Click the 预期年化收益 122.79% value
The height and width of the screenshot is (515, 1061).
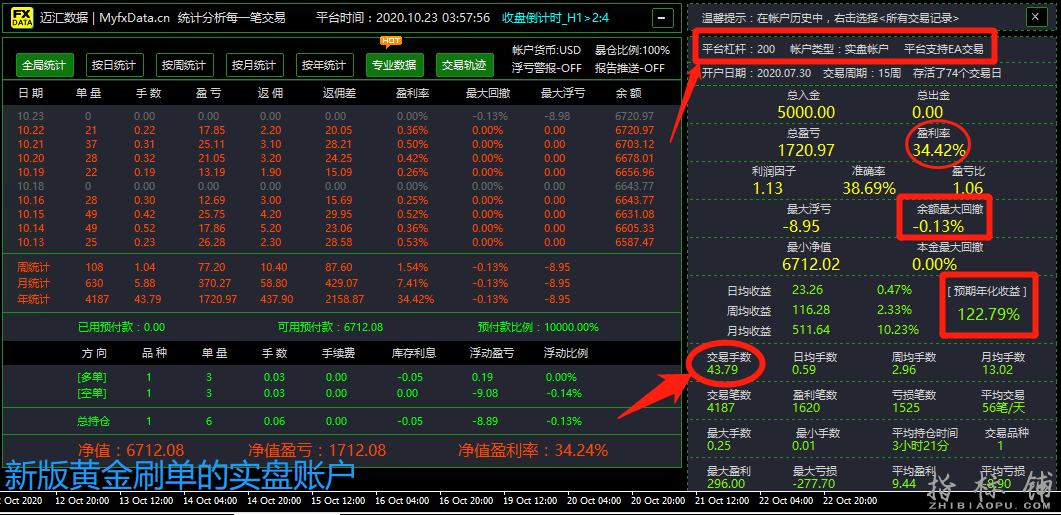click(x=990, y=314)
